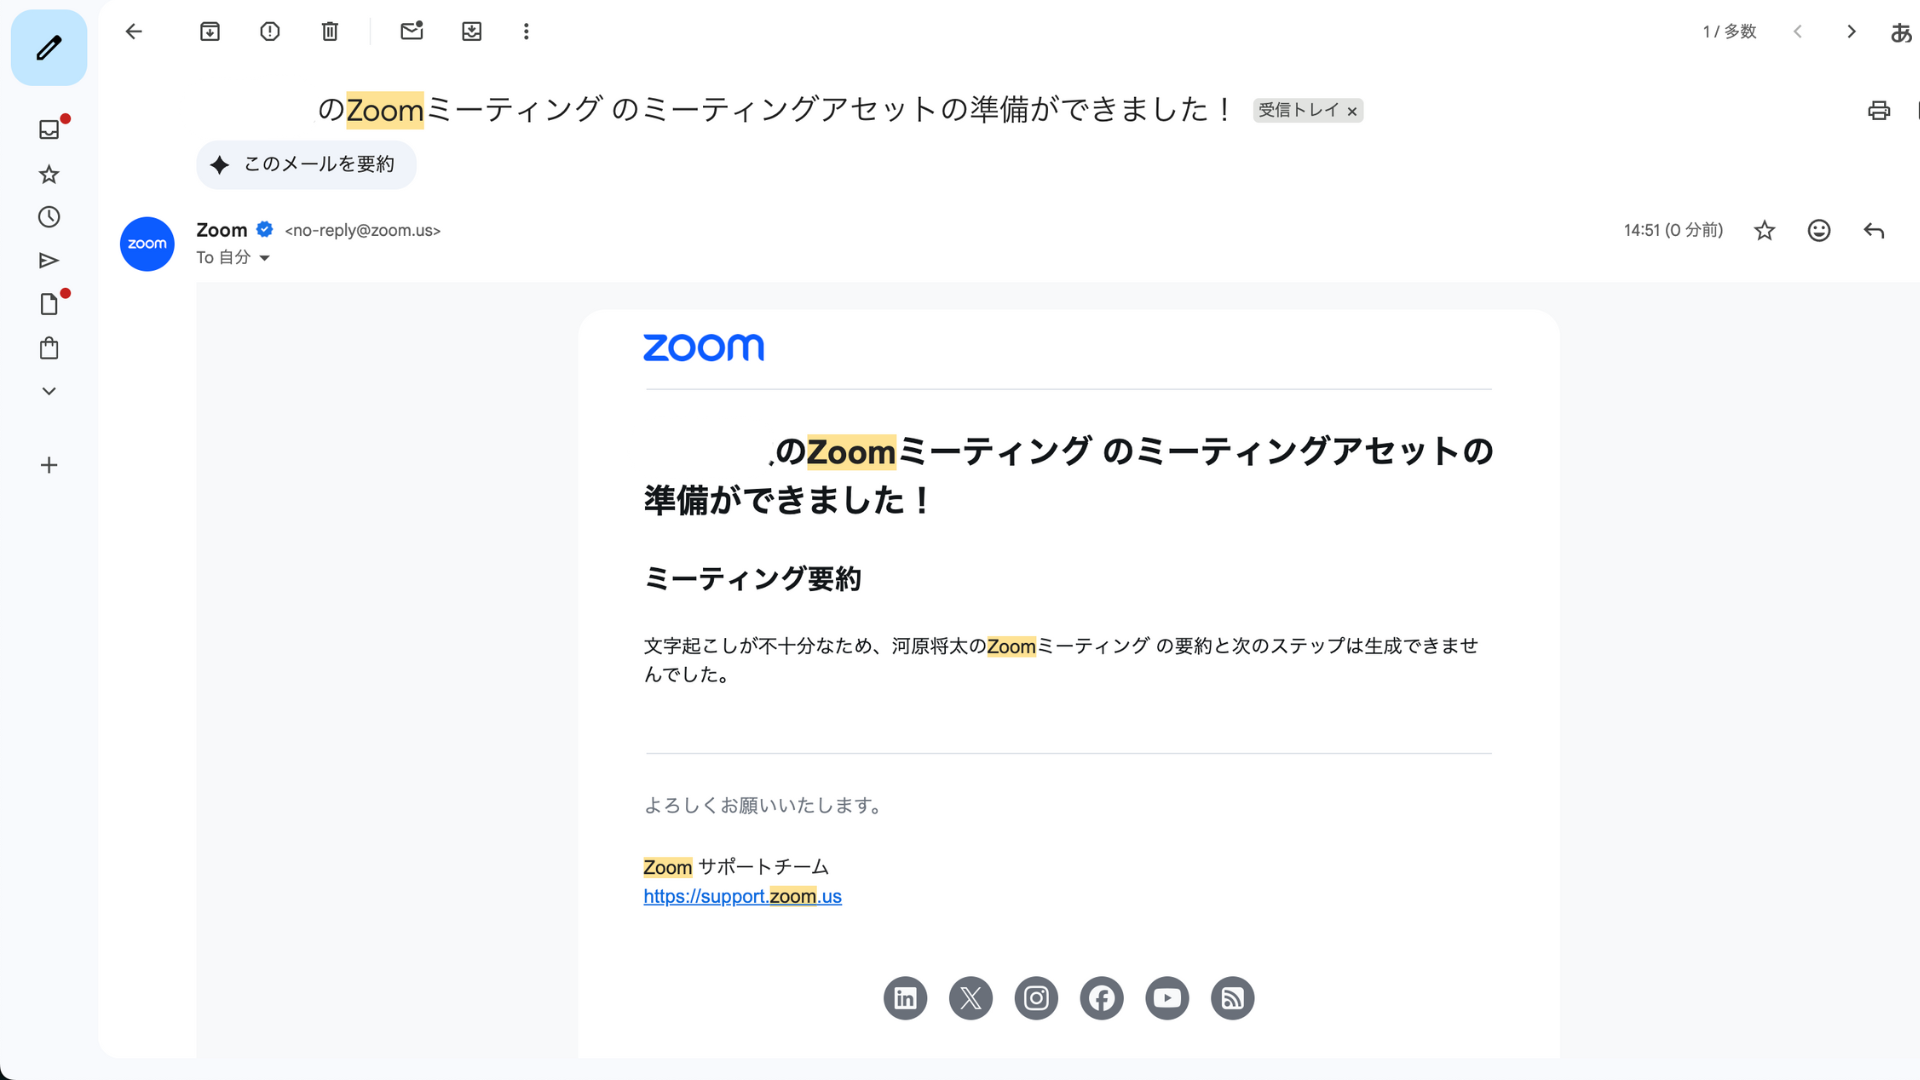This screenshot has width=1920, height=1080.
Task: Expand more sidebar labels chevron
Action: [x=49, y=391]
